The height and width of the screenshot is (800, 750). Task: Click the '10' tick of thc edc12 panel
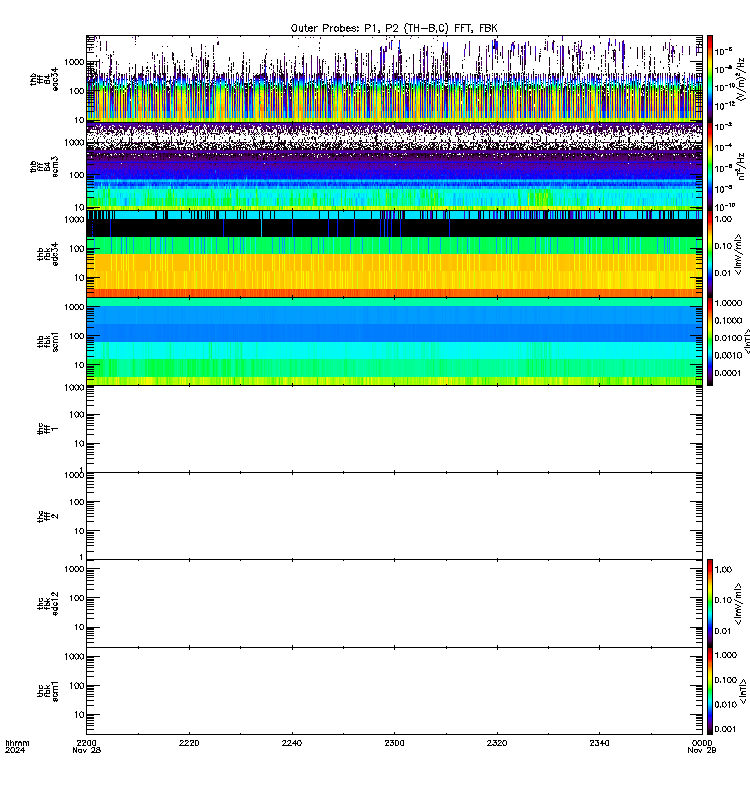(79, 627)
